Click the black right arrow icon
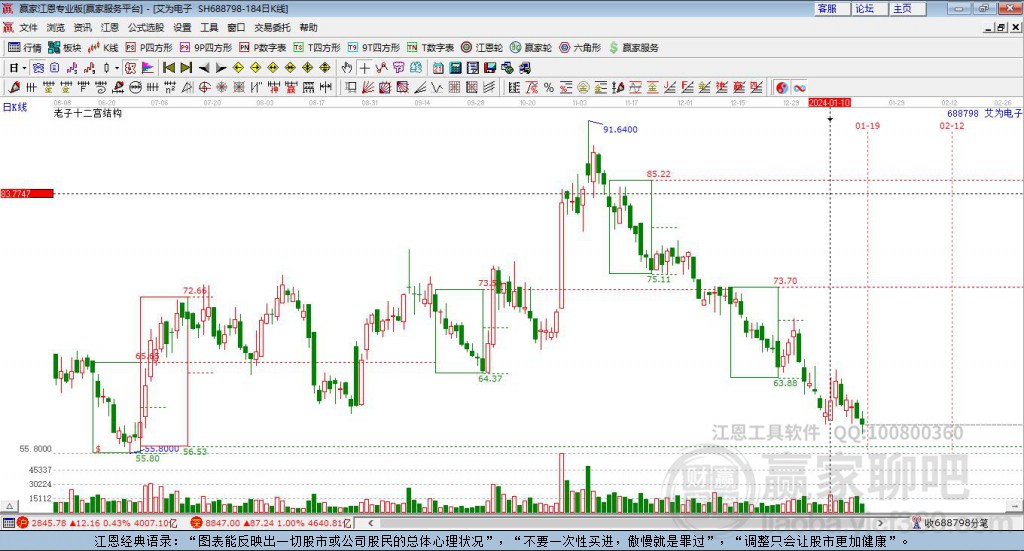This screenshot has width=1024, height=551. pos(221,68)
